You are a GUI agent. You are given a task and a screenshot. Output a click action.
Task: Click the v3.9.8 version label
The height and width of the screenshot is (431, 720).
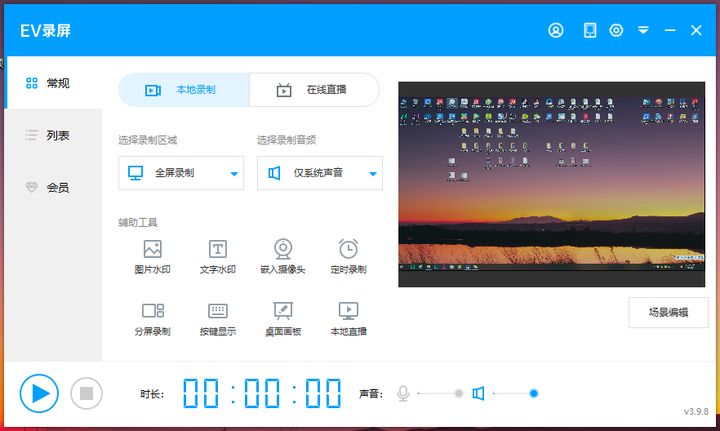click(696, 411)
